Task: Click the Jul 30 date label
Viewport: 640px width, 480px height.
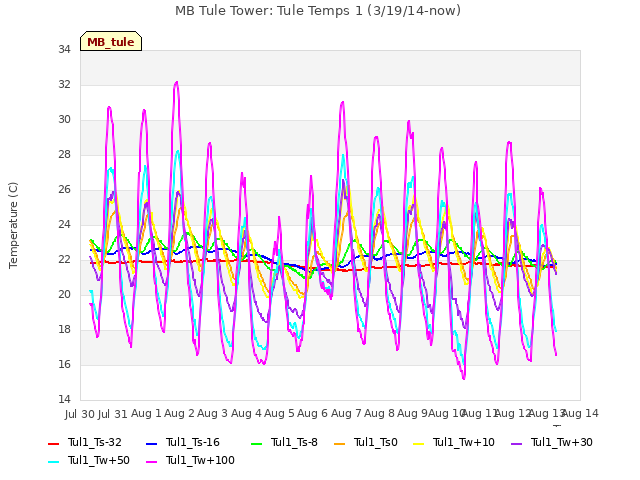Action: click(80, 414)
